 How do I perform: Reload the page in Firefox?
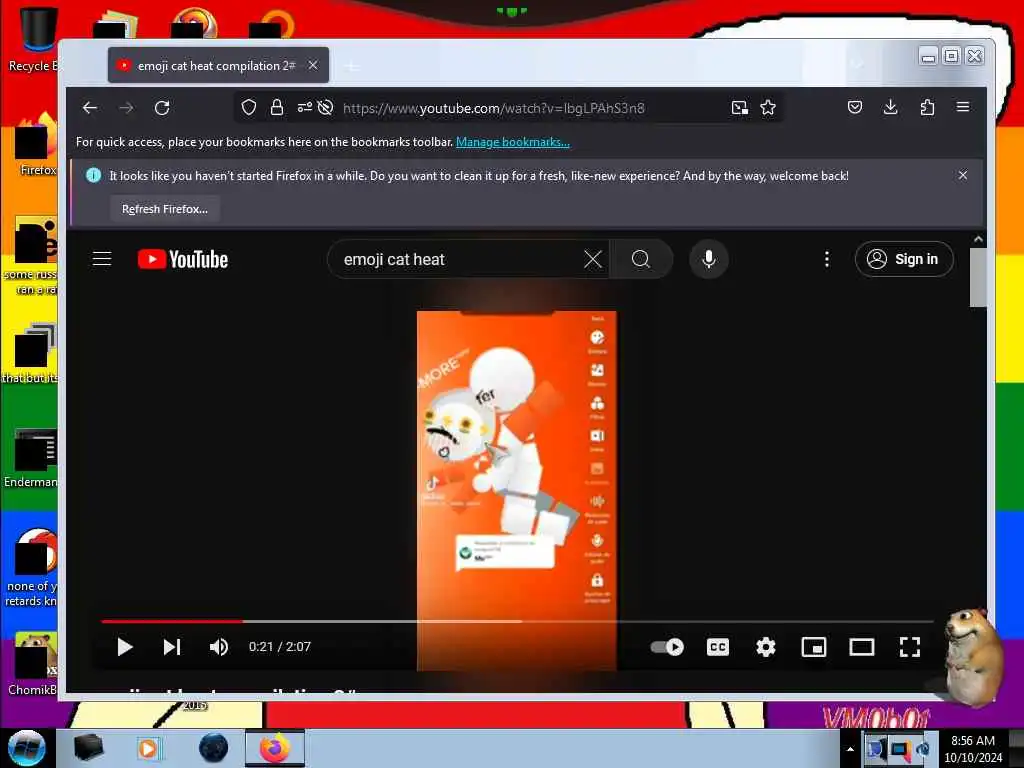162,108
